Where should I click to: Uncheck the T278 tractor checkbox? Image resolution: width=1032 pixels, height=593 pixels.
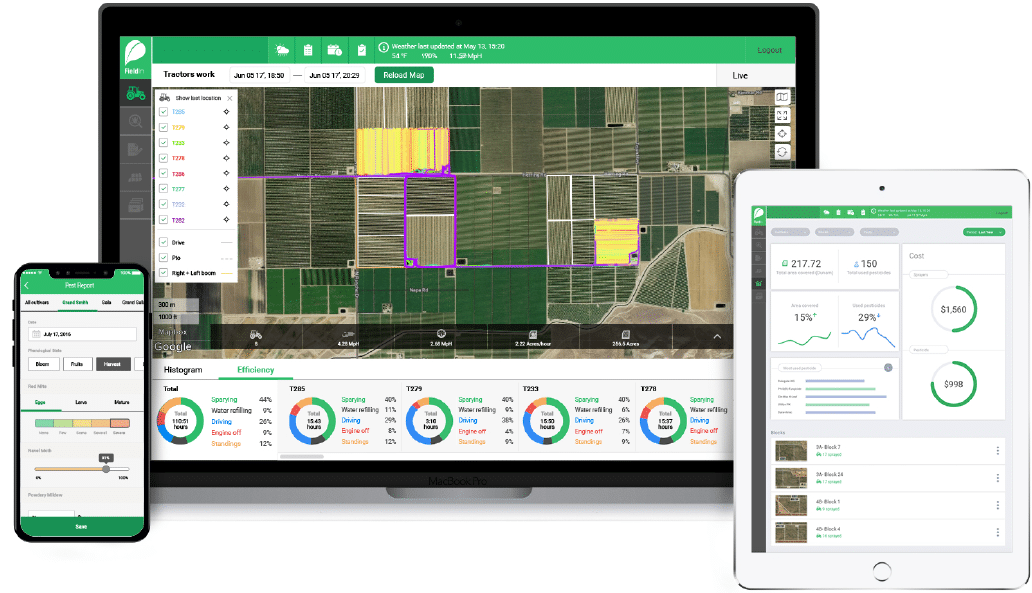point(163,158)
